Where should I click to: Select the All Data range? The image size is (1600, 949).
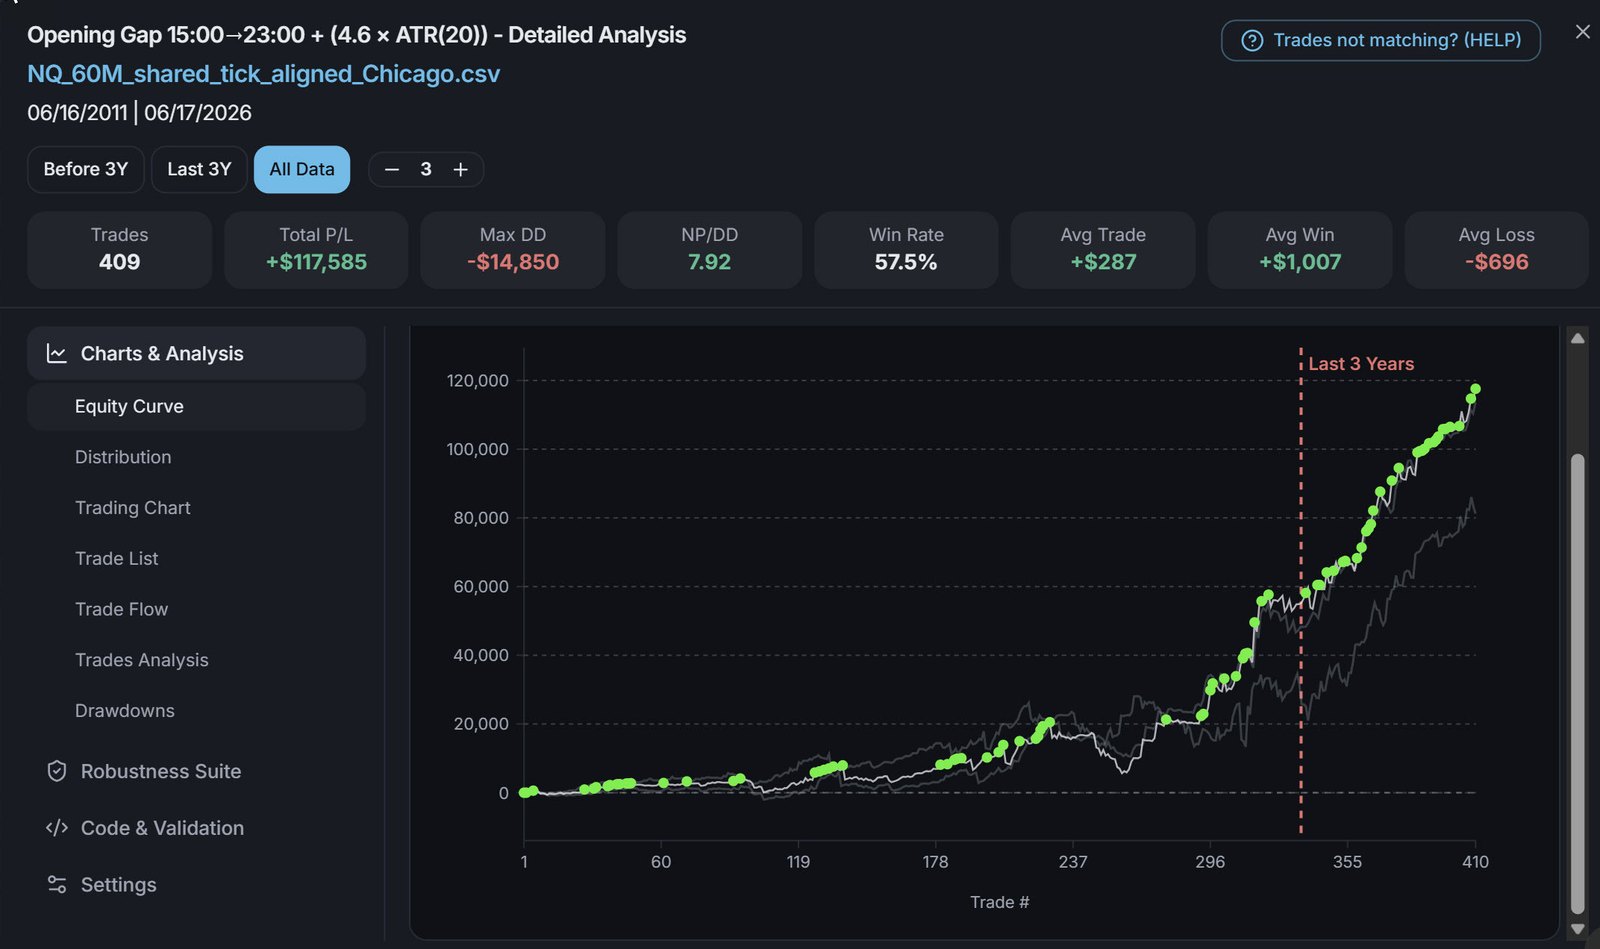[302, 169]
